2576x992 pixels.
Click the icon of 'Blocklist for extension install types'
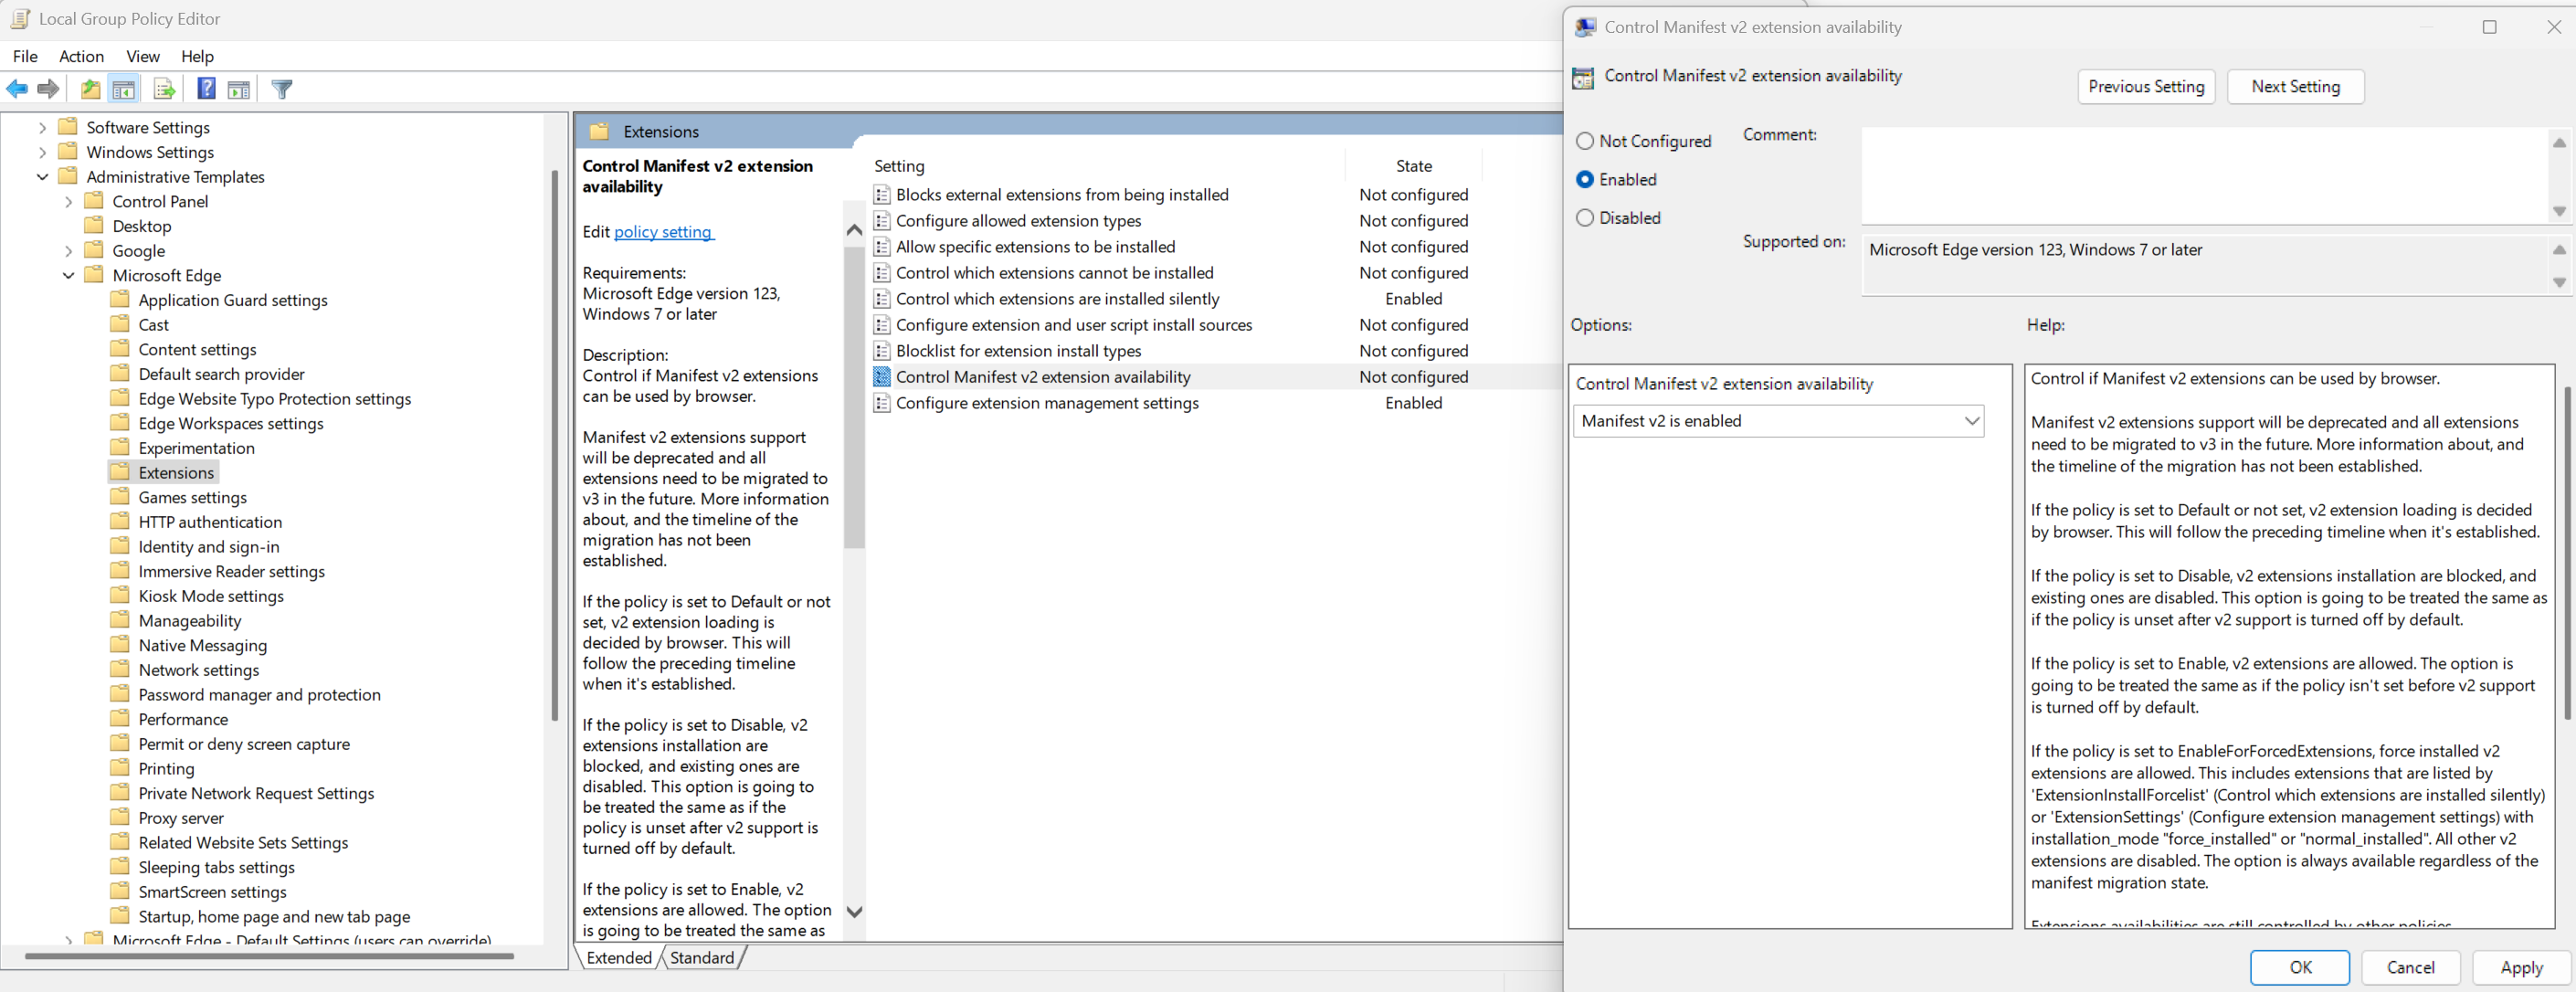882,351
